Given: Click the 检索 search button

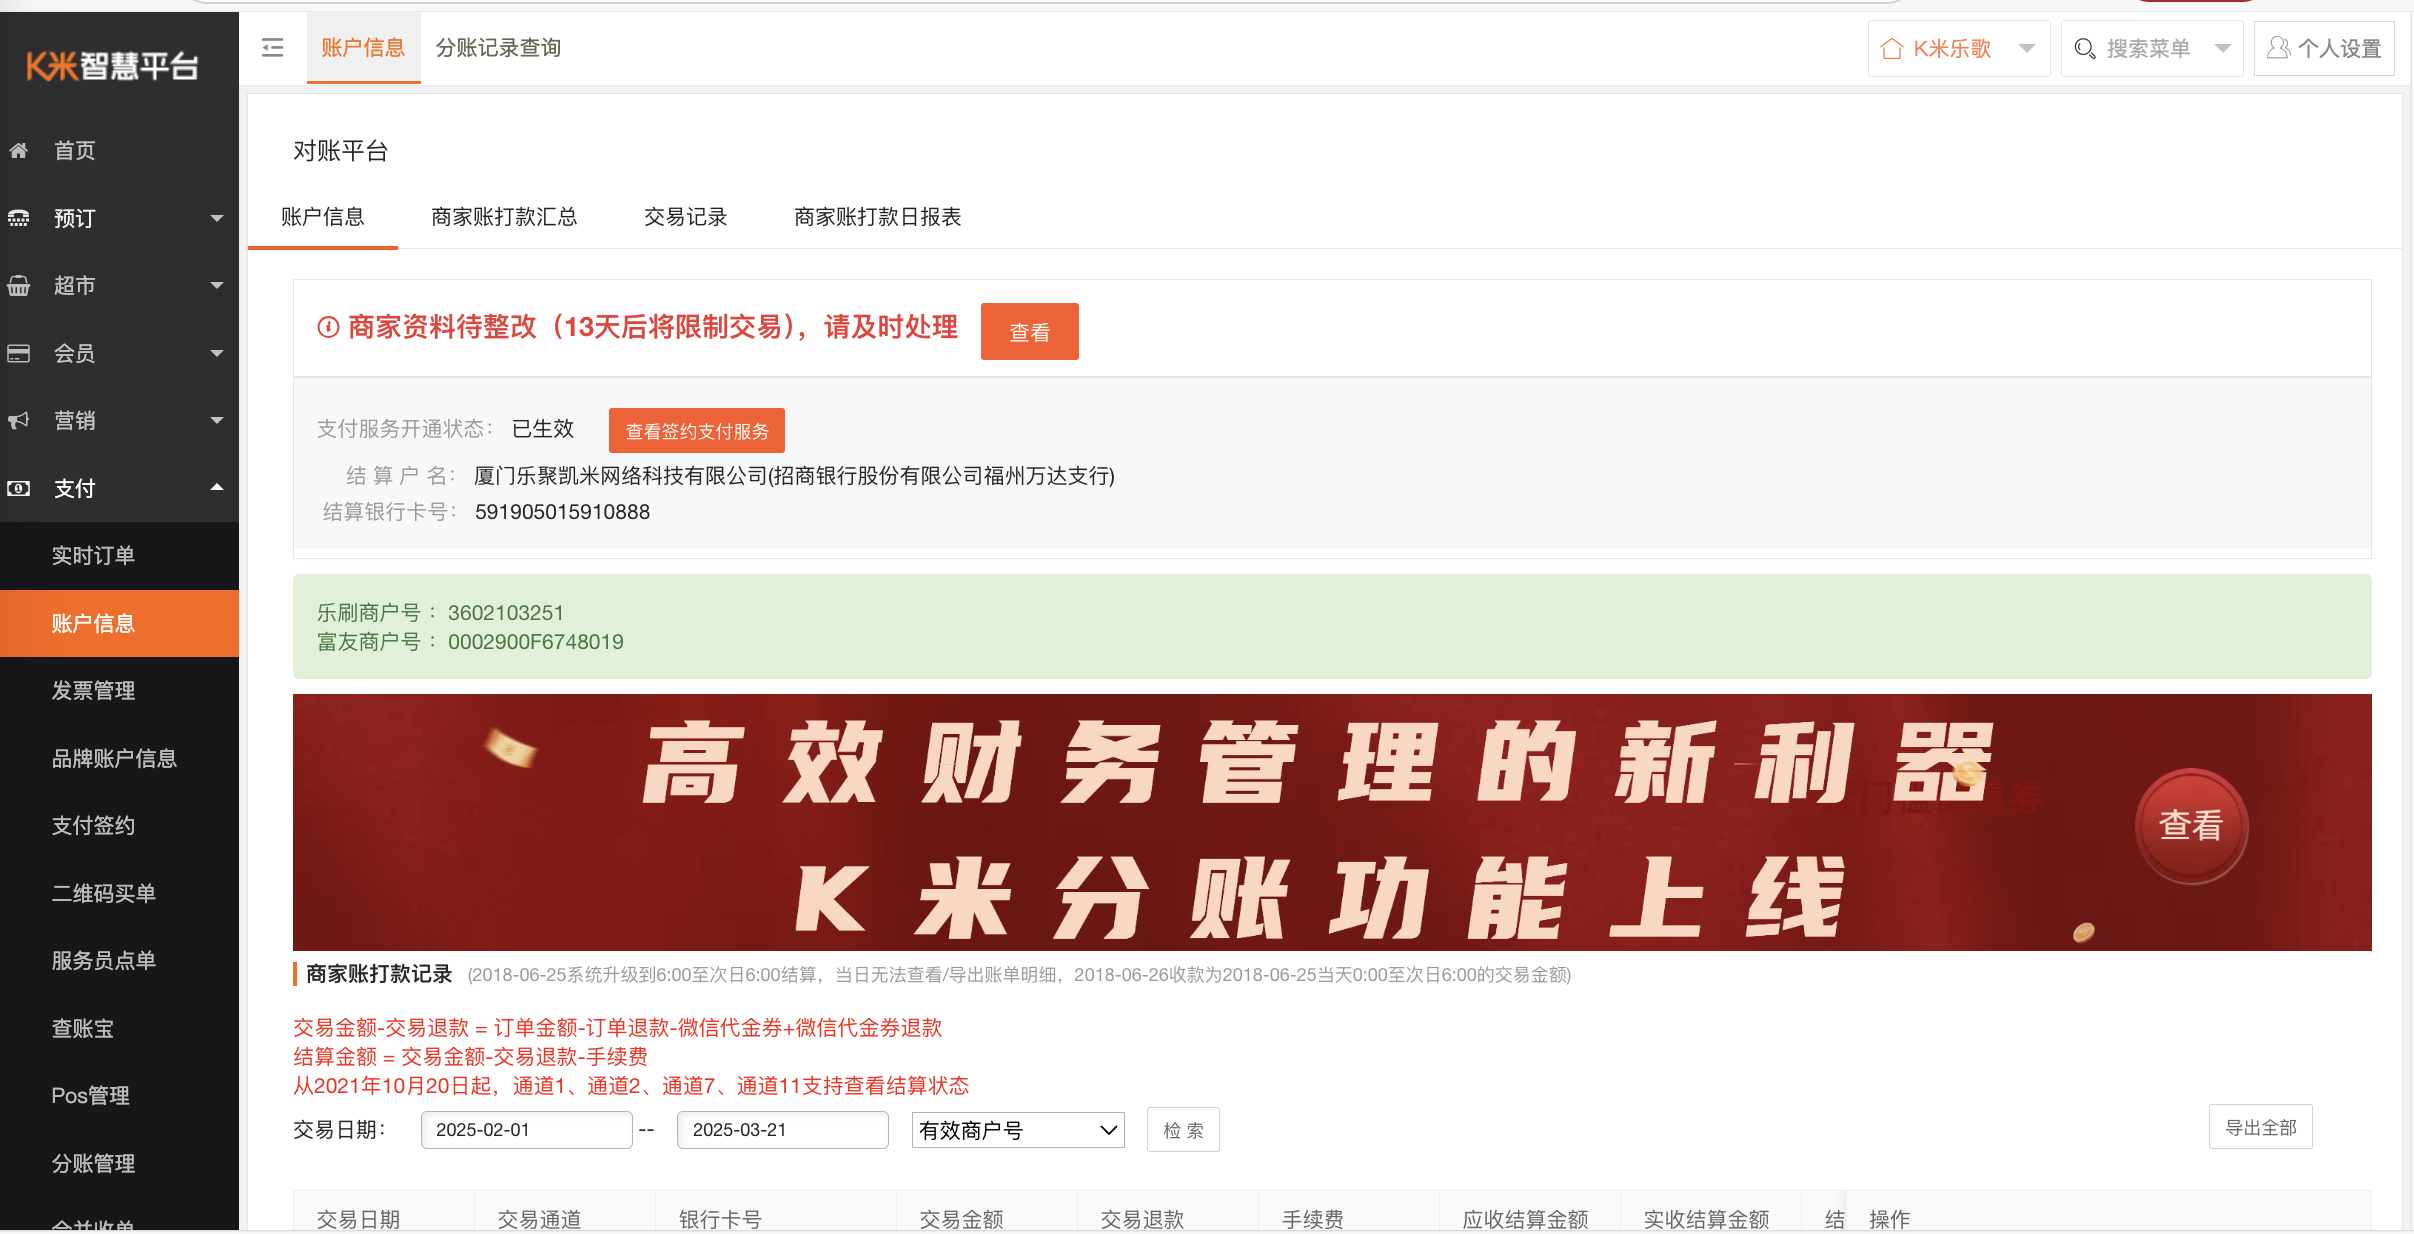Looking at the screenshot, I should click(1183, 1130).
